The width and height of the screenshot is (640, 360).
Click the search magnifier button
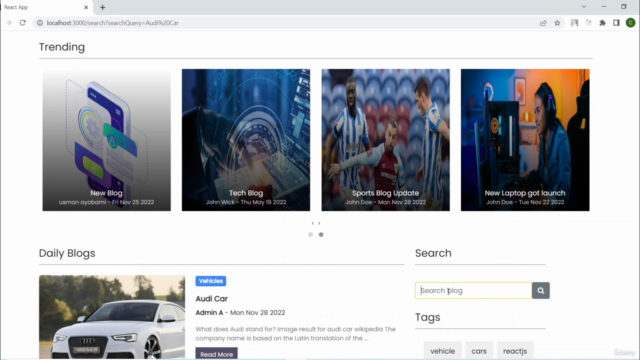coord(541,291)
